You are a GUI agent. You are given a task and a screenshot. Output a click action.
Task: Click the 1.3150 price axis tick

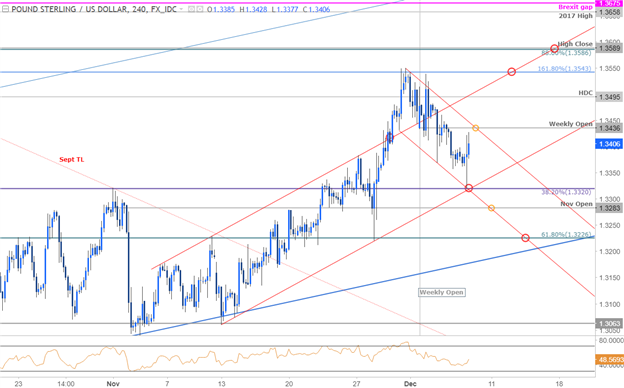610,278
